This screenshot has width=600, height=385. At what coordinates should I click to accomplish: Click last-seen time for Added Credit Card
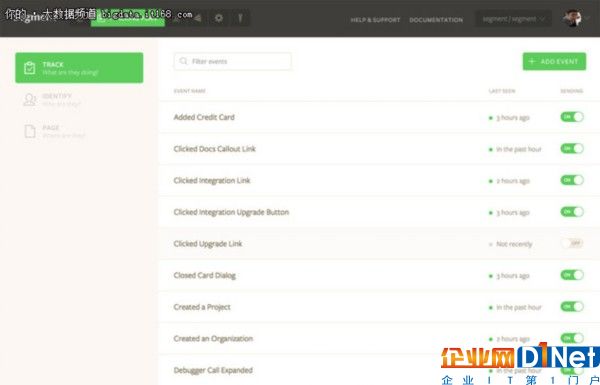(x=513, y=117)
